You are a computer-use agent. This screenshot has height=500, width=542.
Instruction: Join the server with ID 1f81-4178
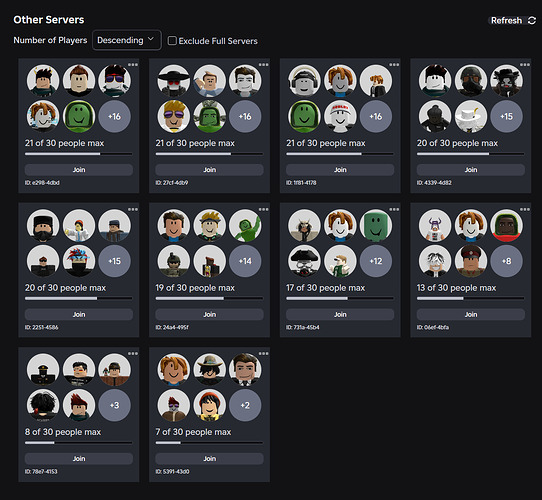click(x=340, y=170)
